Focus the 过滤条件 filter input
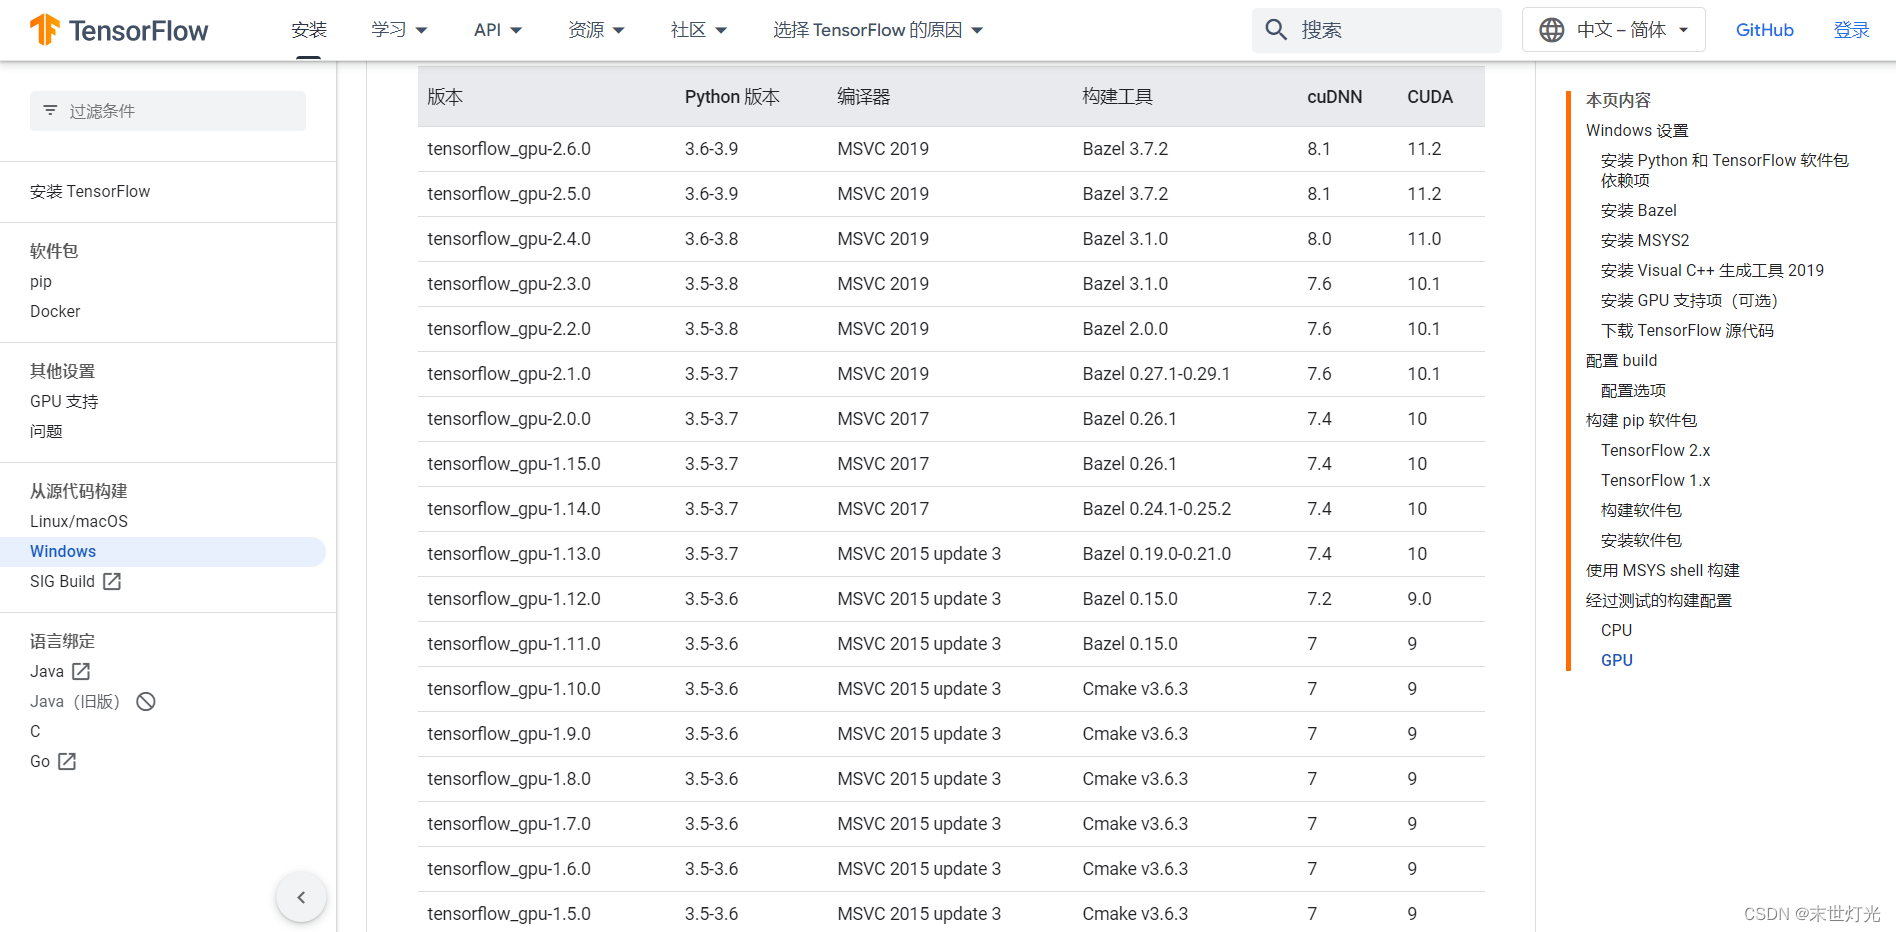The width and height of the screenshot is (1896, 932). [168, 111]
